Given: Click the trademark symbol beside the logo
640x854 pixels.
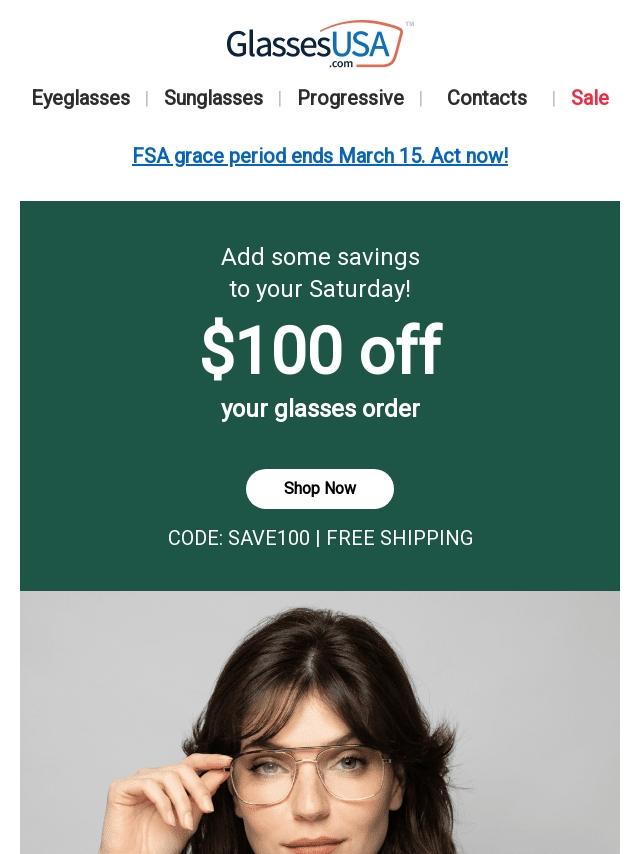Looking at the screenshot, I should click(x=410, y=24).
